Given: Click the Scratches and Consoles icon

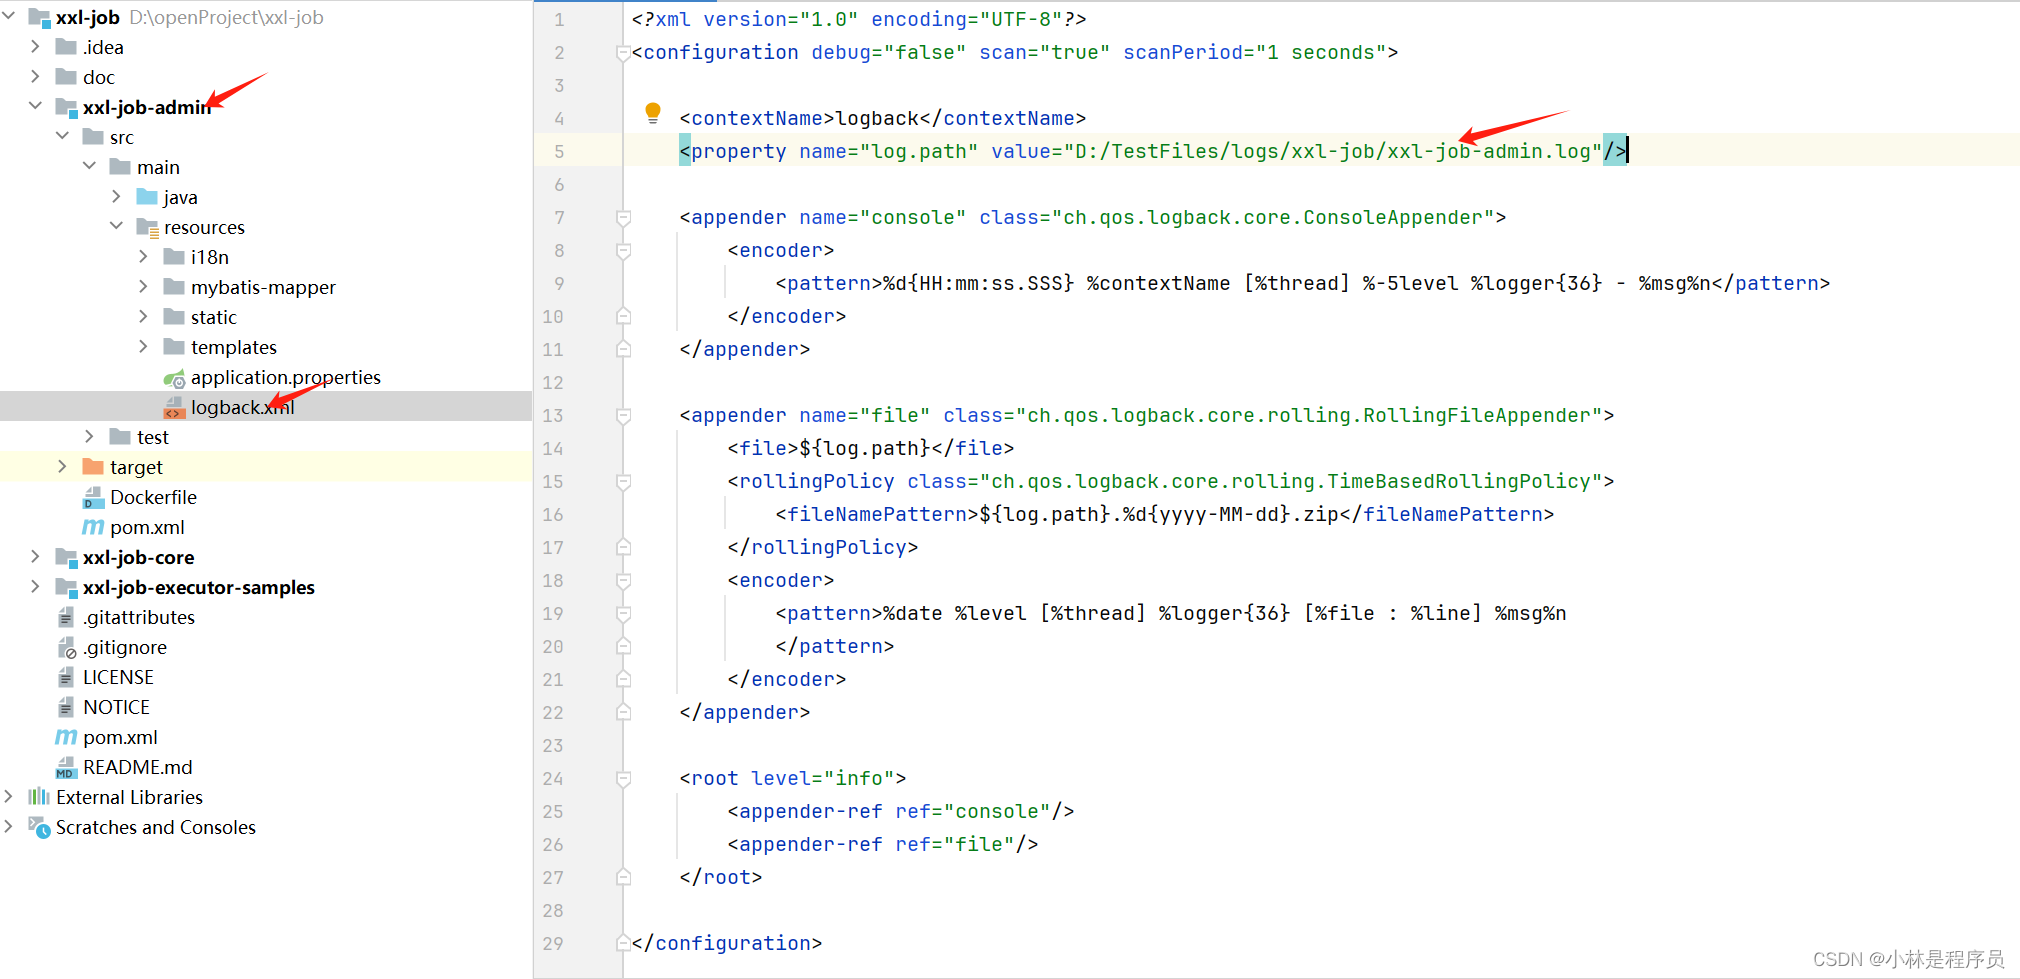Looking at the screenshot, I should tap(39, 827).
